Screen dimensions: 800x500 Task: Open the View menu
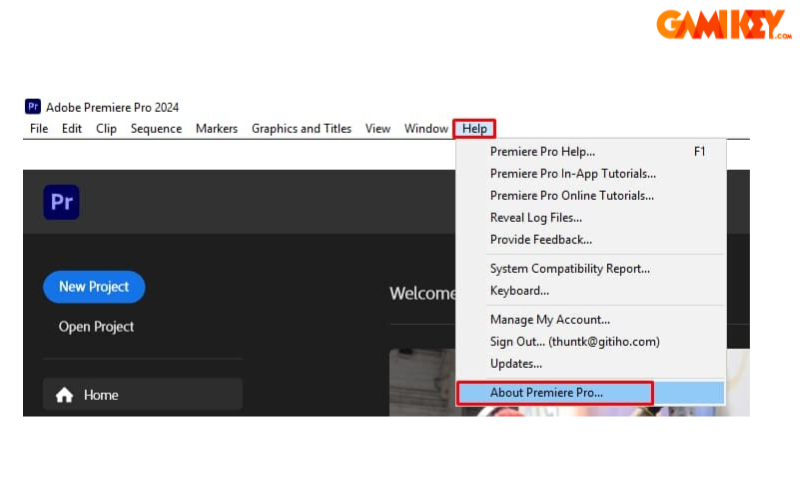coord(378,129)
